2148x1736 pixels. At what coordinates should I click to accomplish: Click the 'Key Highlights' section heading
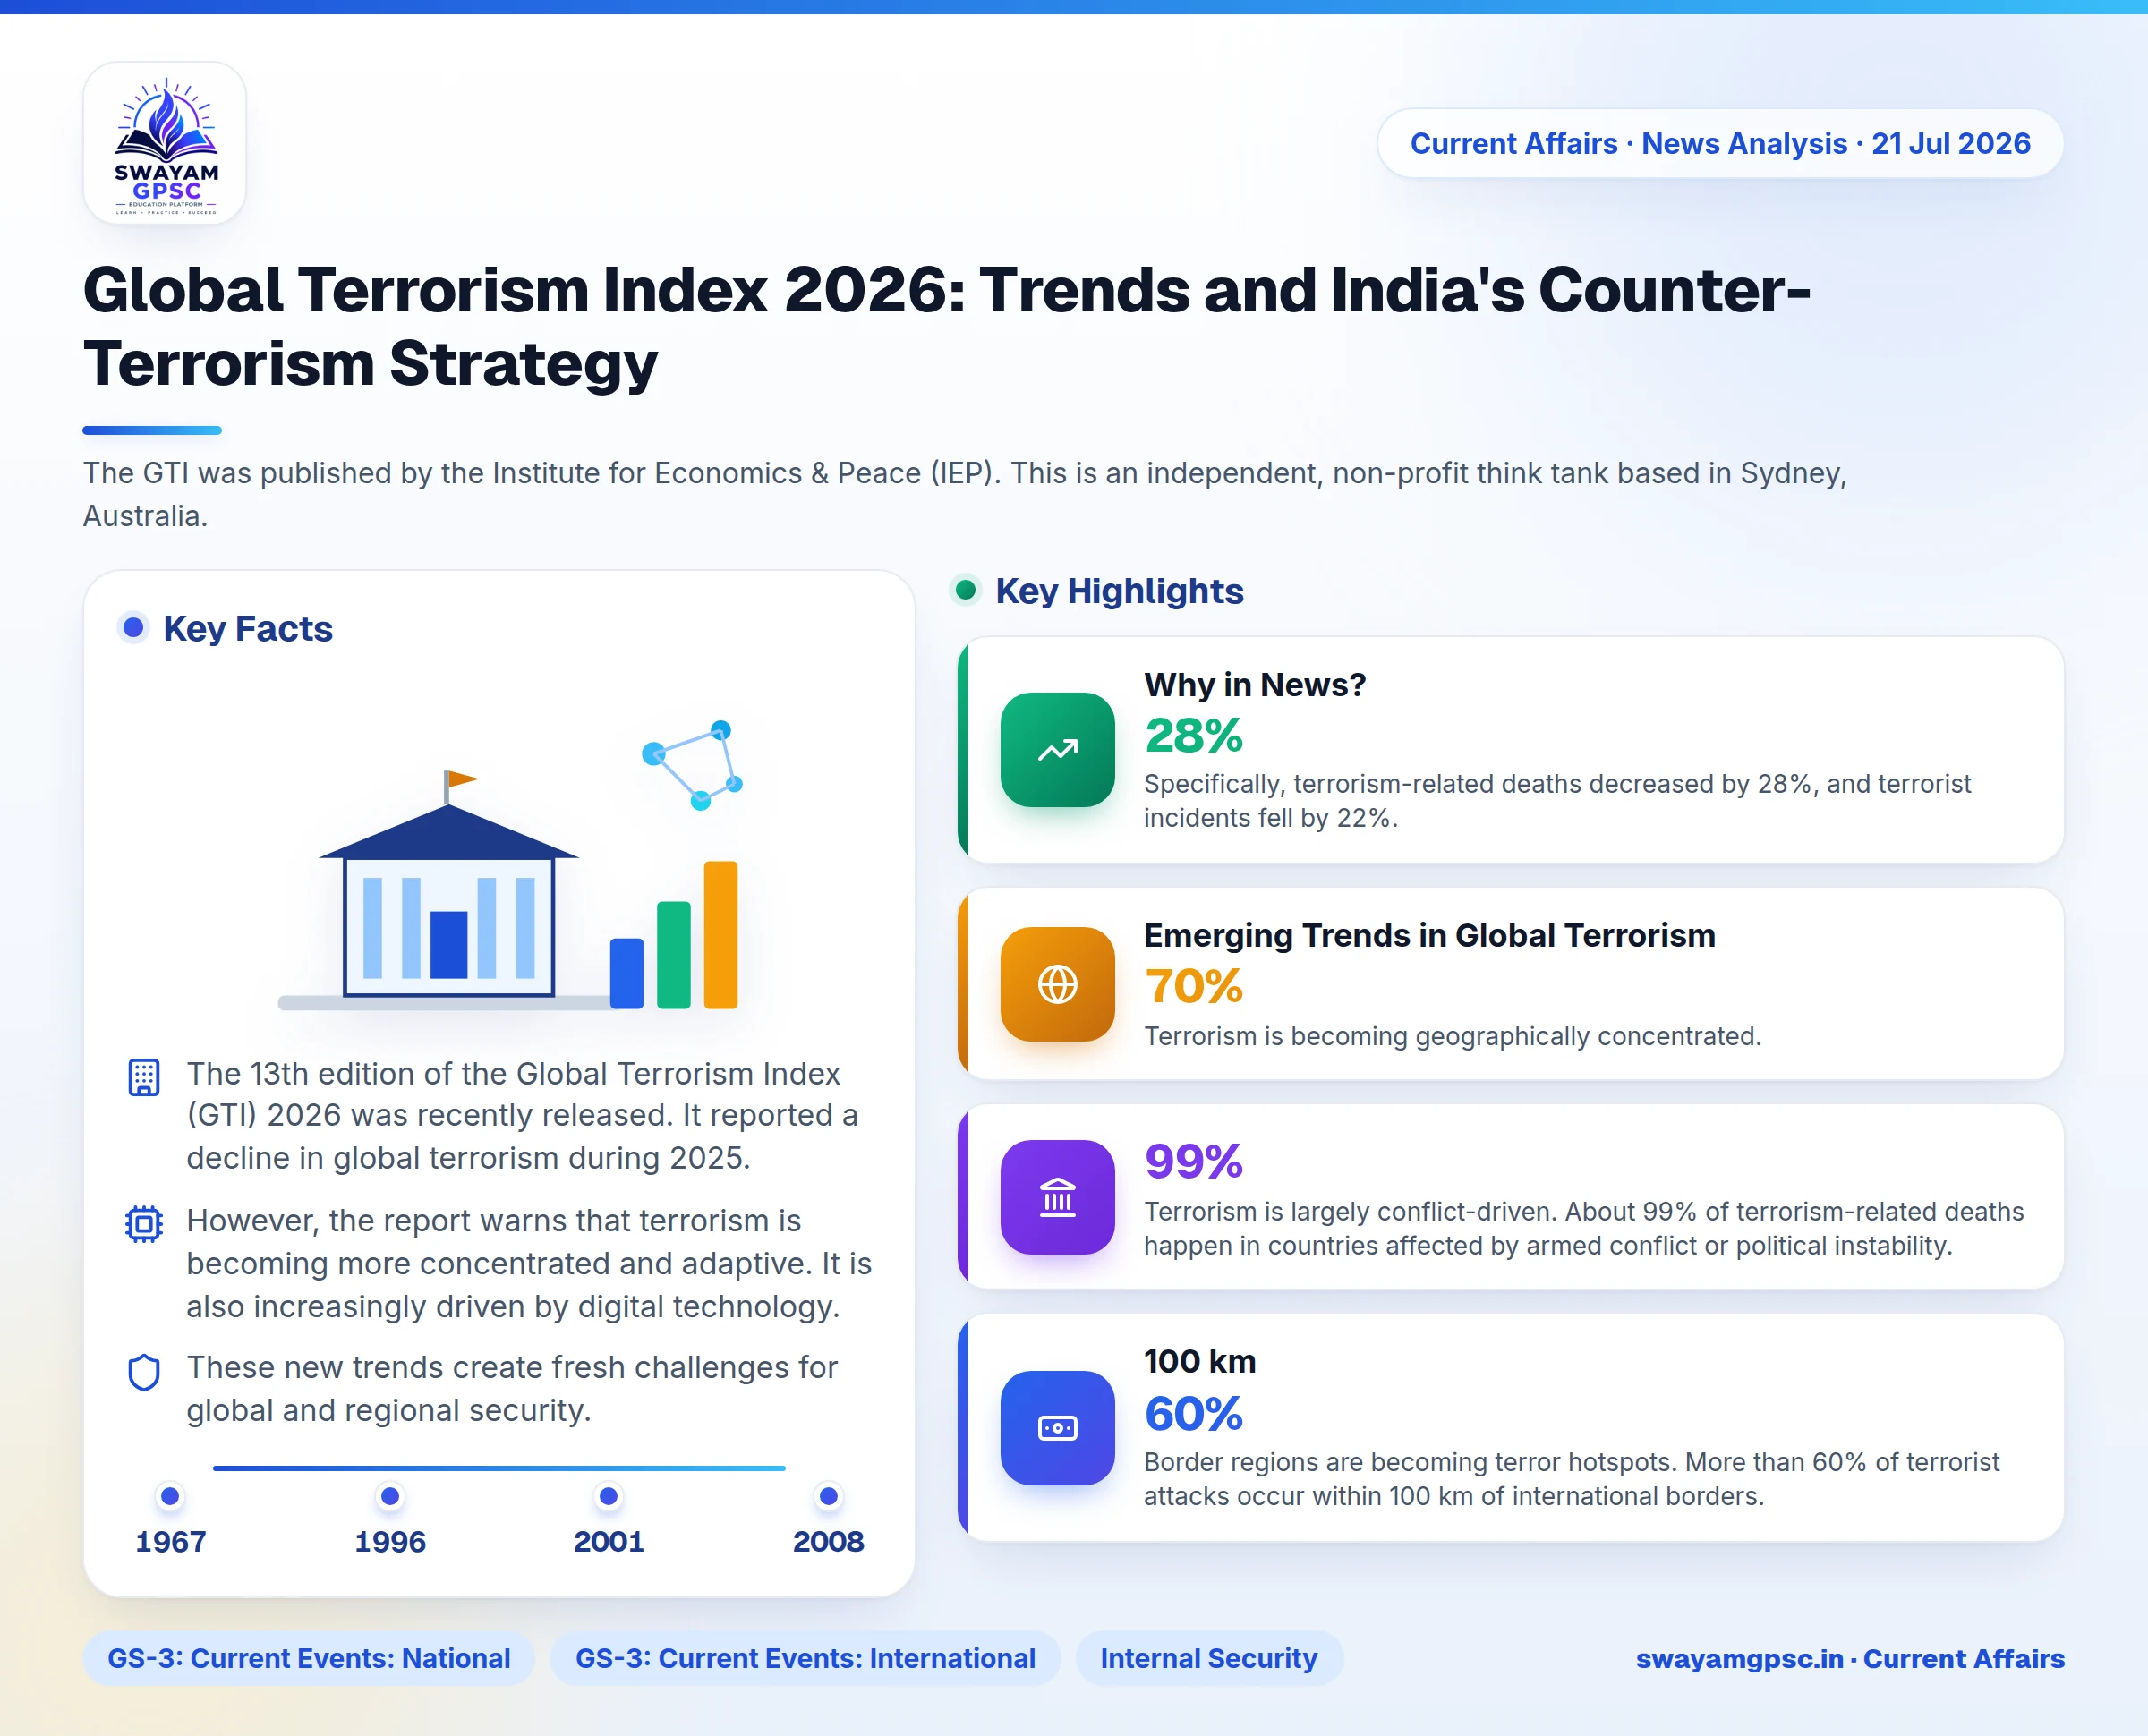[x=1120, y=590]
